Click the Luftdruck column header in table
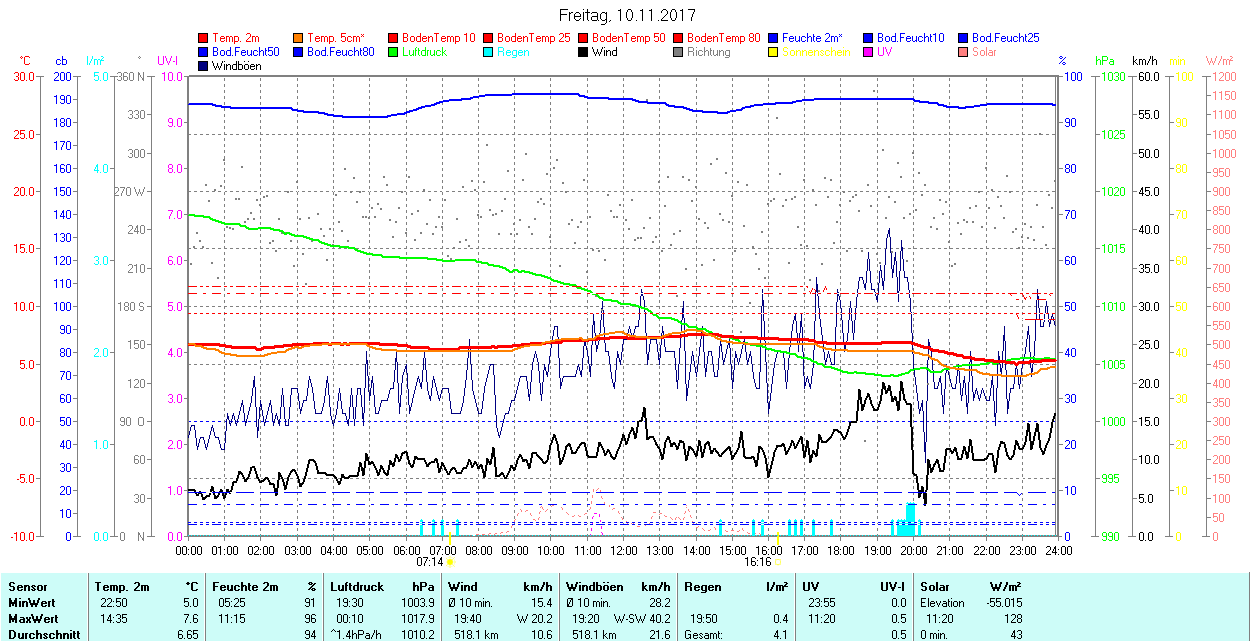The image size is (1250, 641). tap(357, 587)
